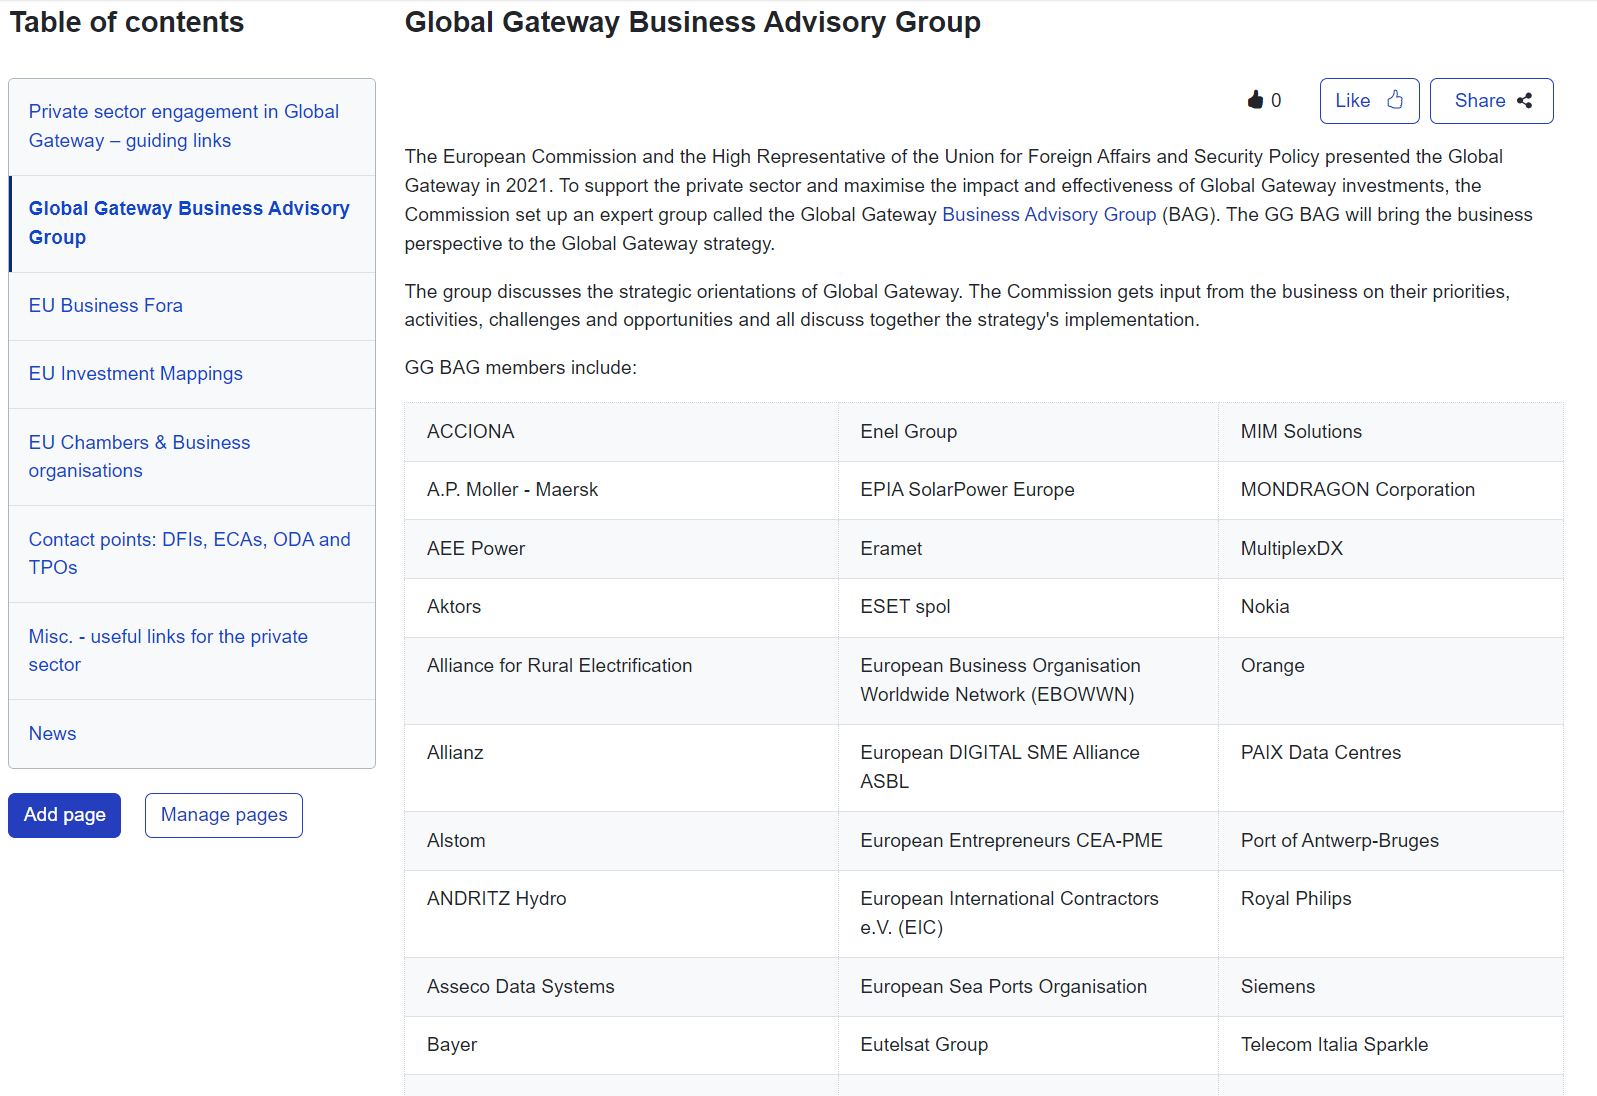Click the 'GG BAG members include:' text
1597x1096 pixels.
tap(521, 368)
